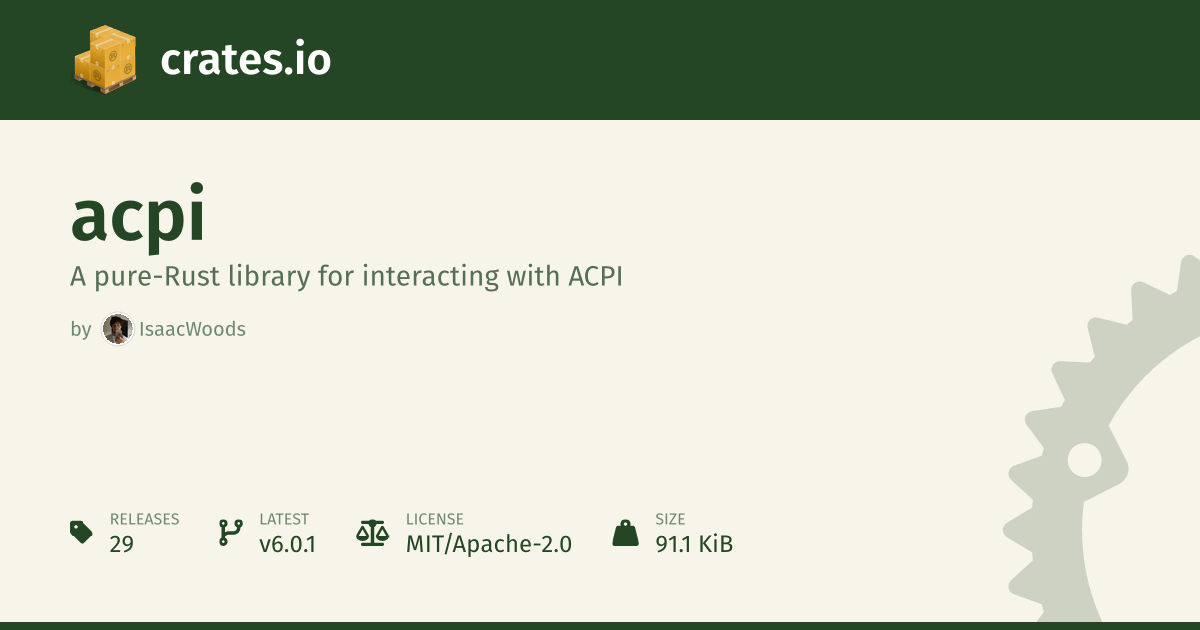Click the RELEASES label
This screenshot has width=1200, height=630.
144,519
